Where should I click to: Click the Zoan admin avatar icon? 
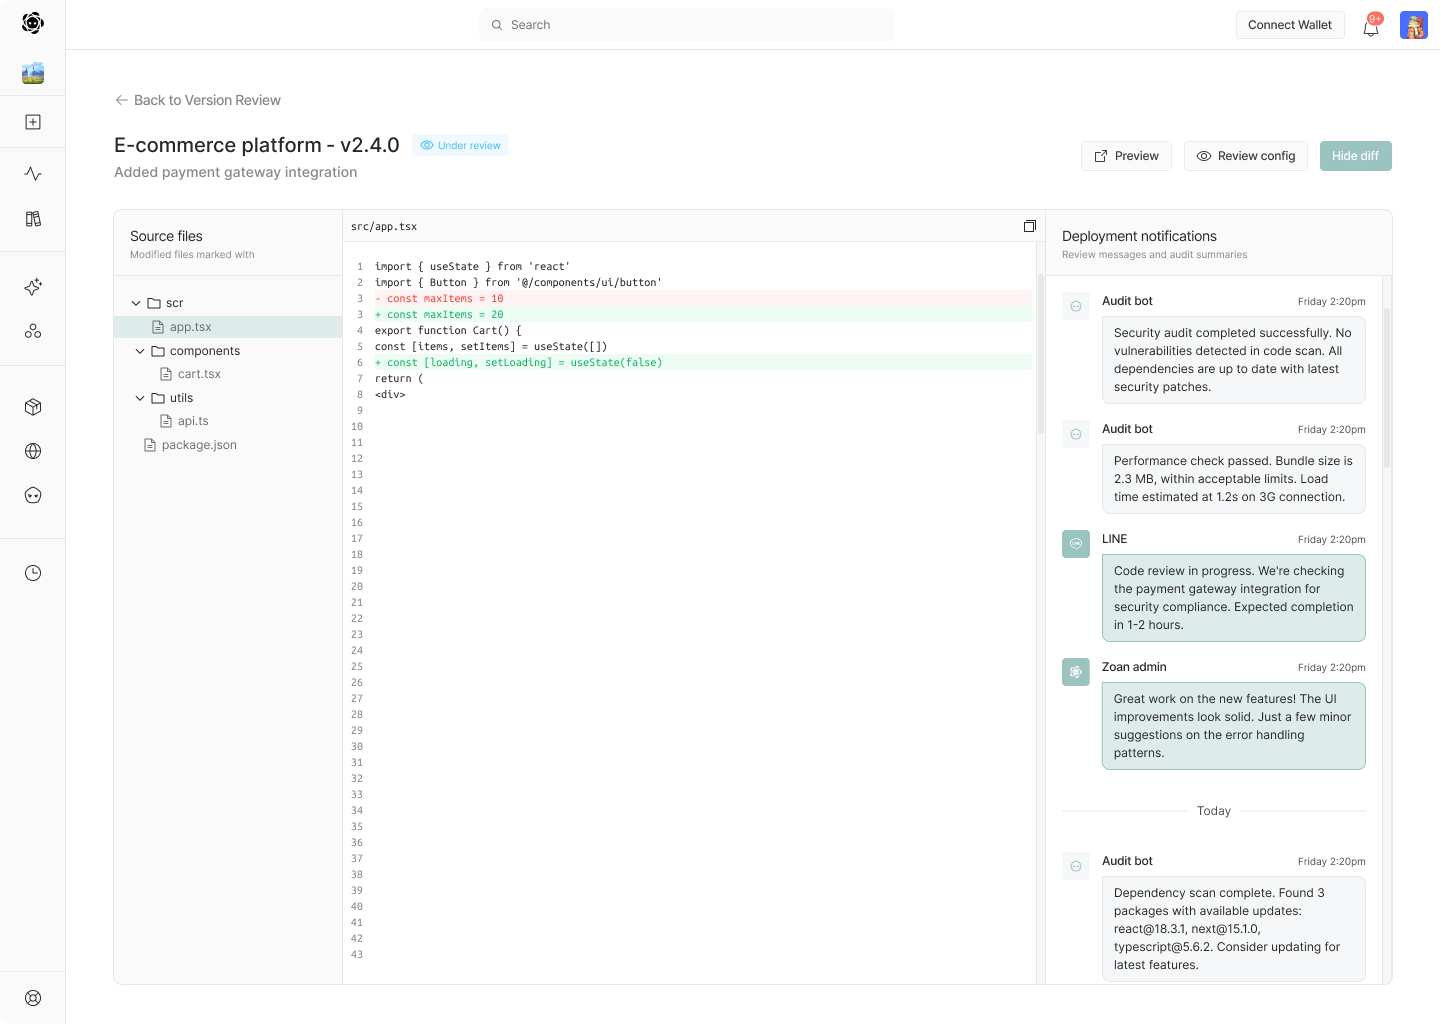[x=1076, y=672]
